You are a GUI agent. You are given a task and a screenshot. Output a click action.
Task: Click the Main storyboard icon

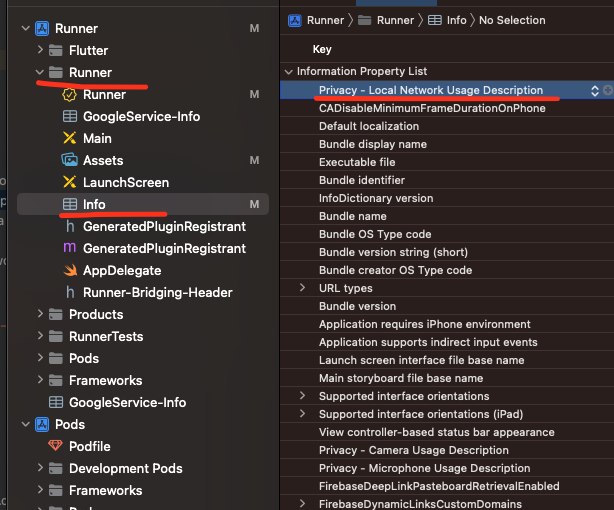tap(69, 138)
